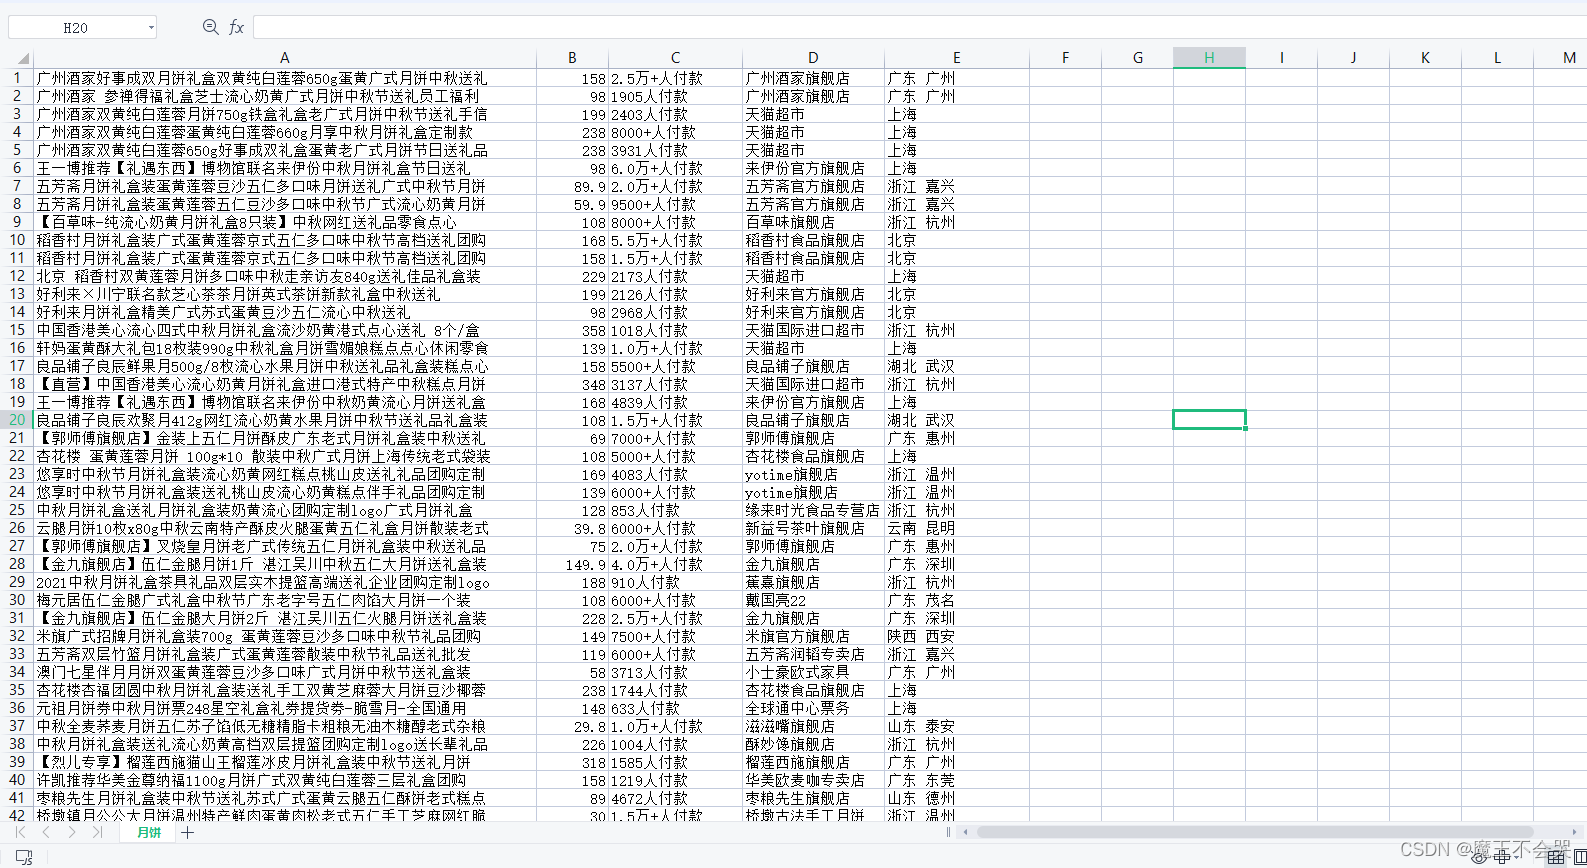The image size is (1587, 868).
Task: Click the active cell H20
Action: pos(1209,420)
